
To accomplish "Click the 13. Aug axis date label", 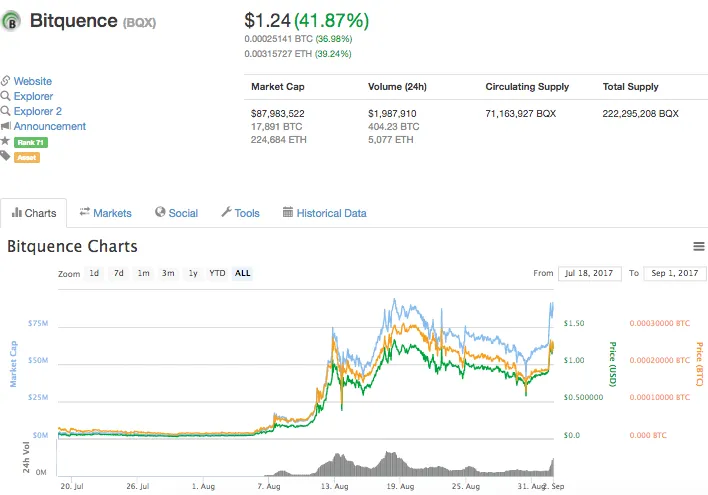I will pos(335,486).
